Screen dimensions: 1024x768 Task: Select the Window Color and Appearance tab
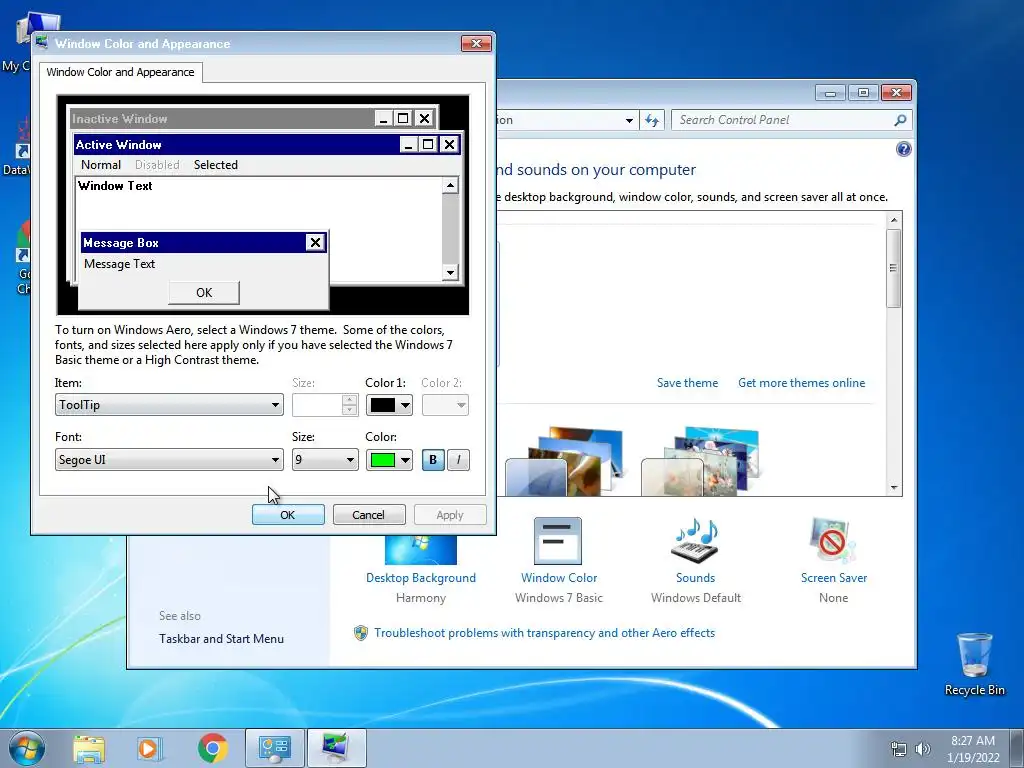click(120, 72)
